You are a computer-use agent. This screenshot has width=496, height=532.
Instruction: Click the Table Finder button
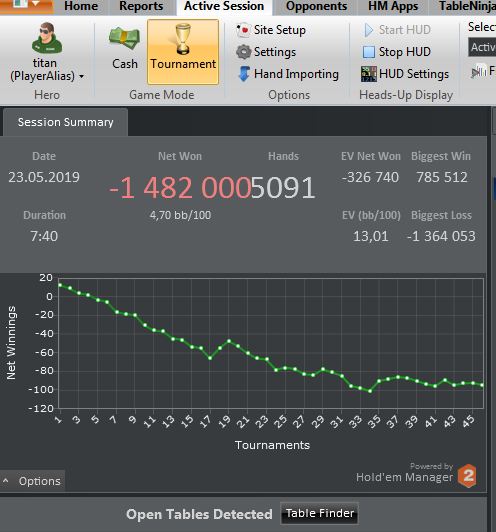320,513
